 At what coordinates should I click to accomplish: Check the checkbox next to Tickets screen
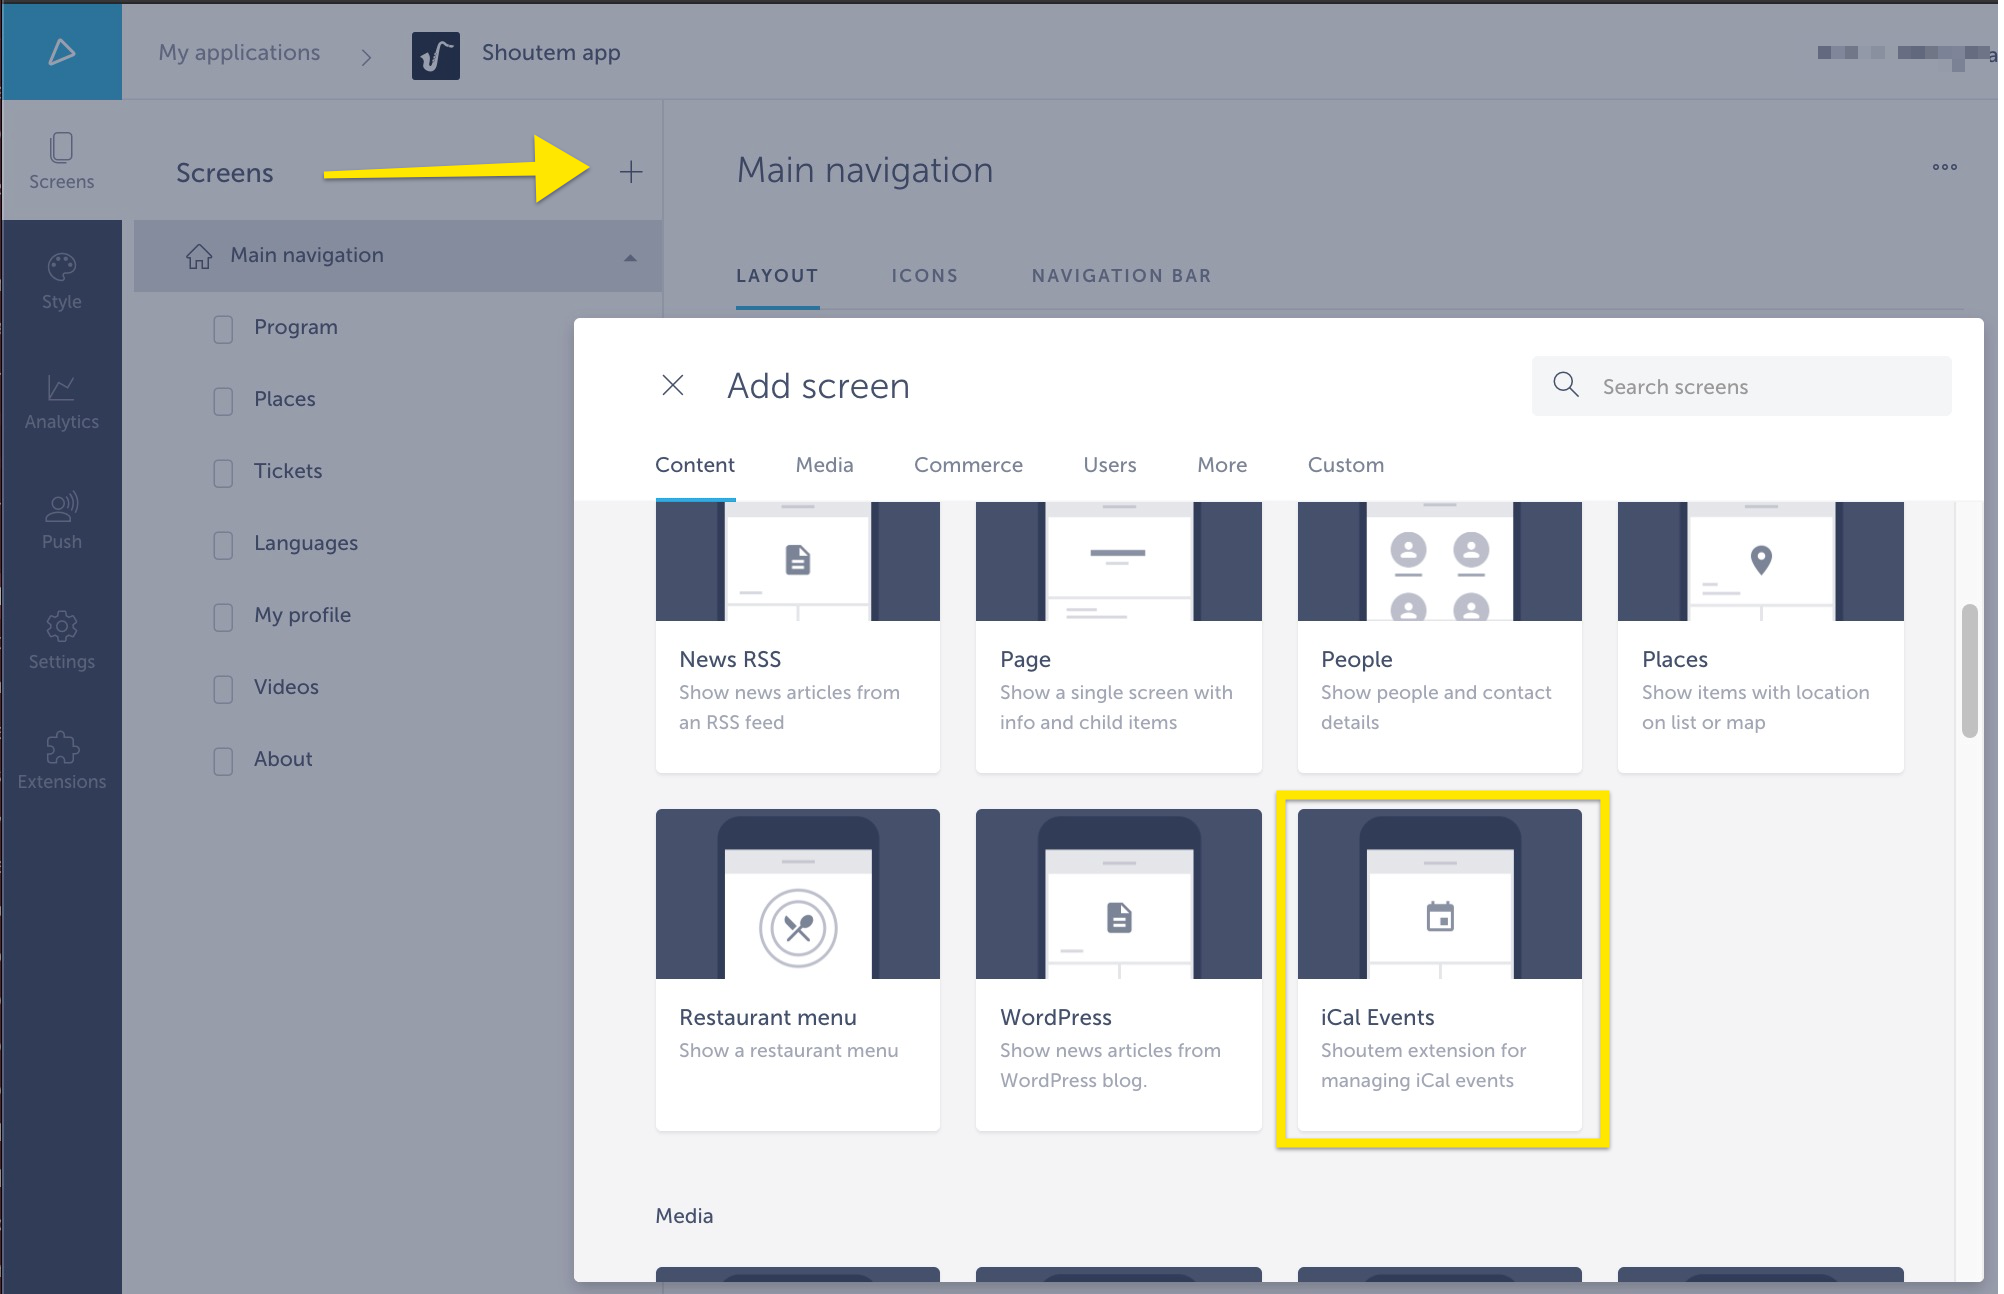click(222, 473)
